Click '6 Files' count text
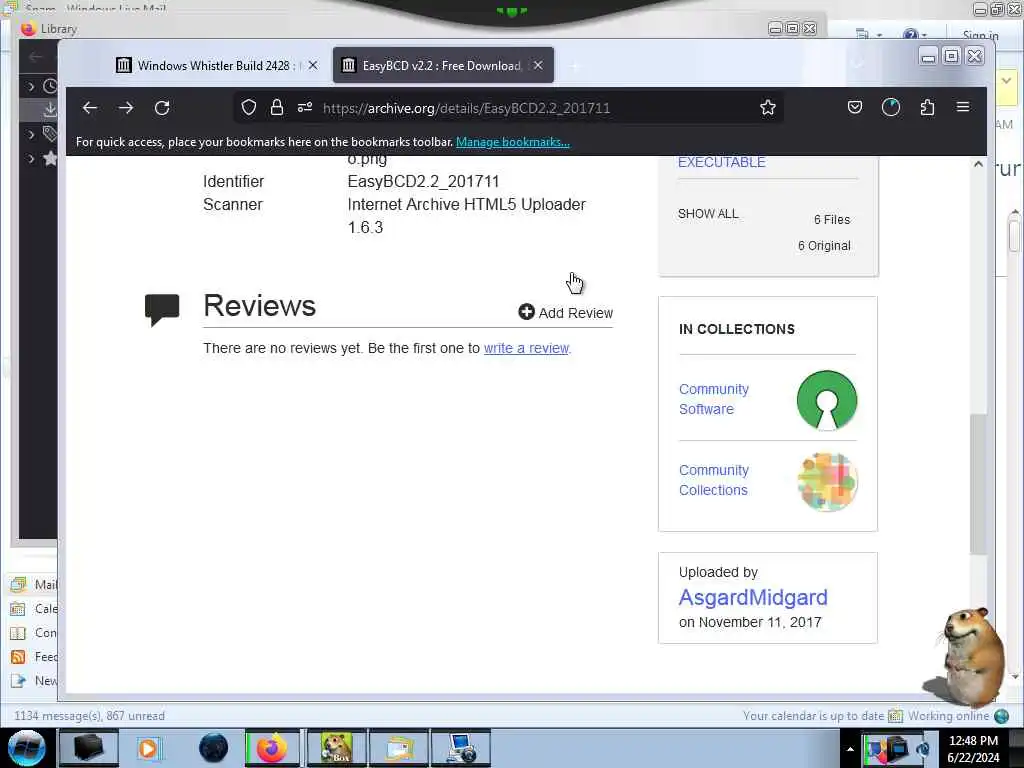 click(x=831, y=219)
